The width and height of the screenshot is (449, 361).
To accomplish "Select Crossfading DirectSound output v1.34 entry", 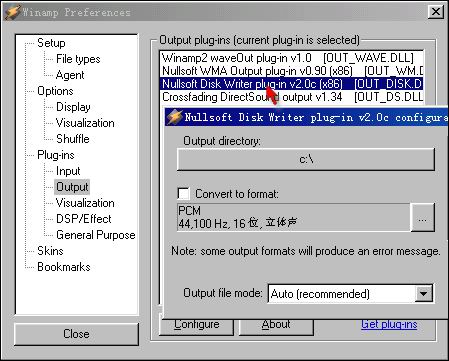I will [292, 97].
